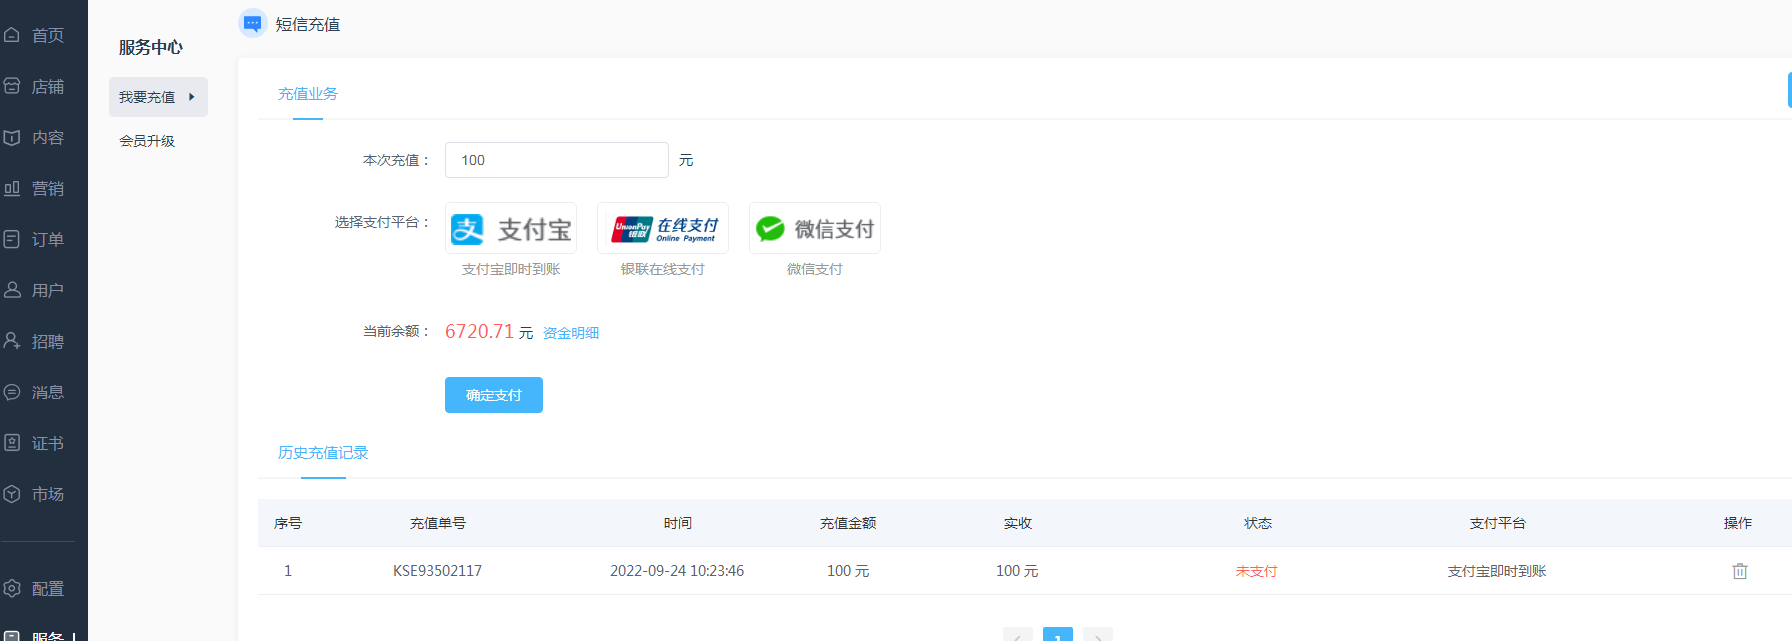Open the 订单 orders icon in sidebar
Image resolution: width=1792 pixels, height=641 pixels.
click(12, 239)
